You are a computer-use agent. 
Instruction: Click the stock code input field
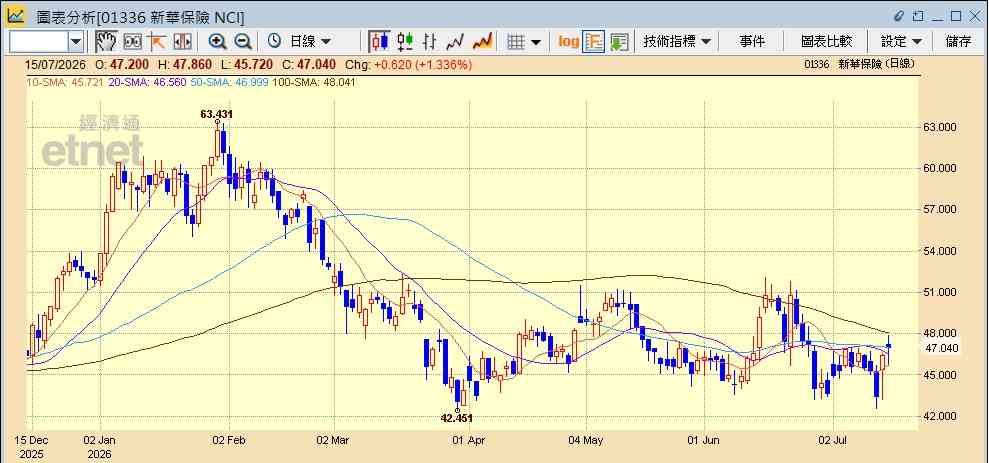tap(39, 42)
